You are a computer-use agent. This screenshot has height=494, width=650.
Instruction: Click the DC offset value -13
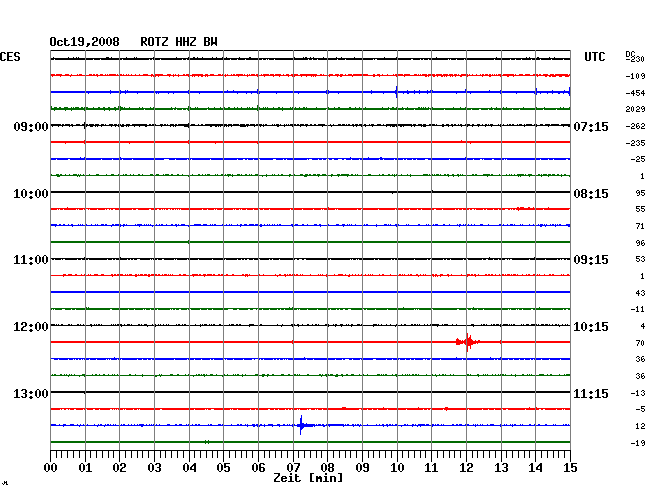click(x=638, y=393)
